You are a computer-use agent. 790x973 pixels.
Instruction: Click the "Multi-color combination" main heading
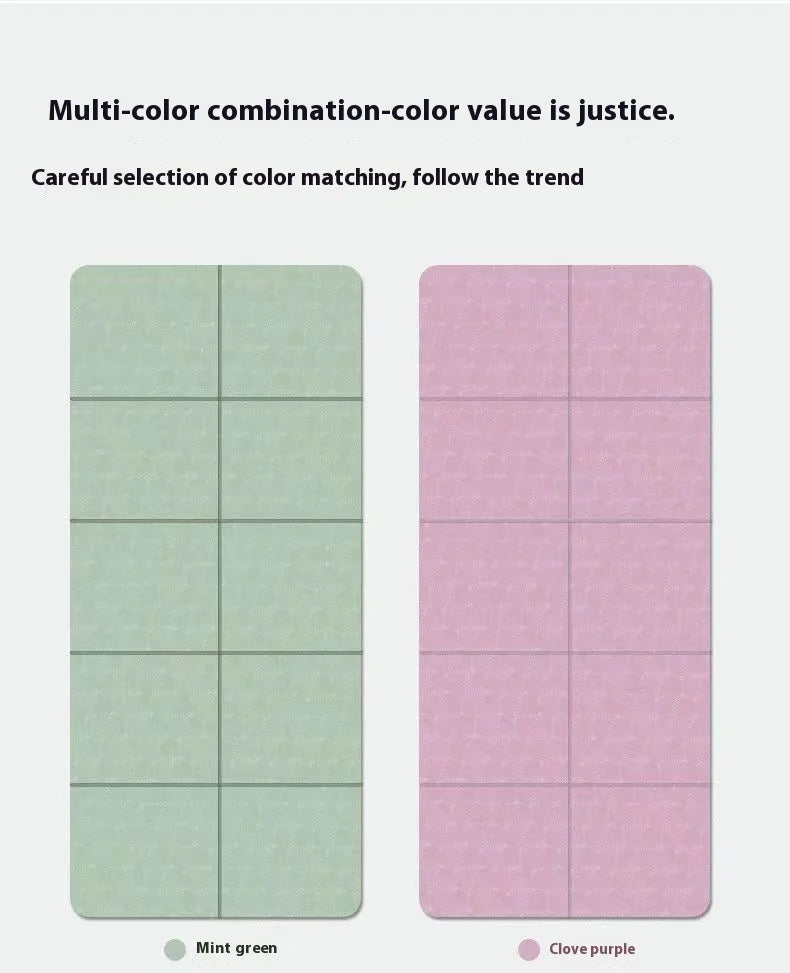pyautogui.click(x=361, y=110)
